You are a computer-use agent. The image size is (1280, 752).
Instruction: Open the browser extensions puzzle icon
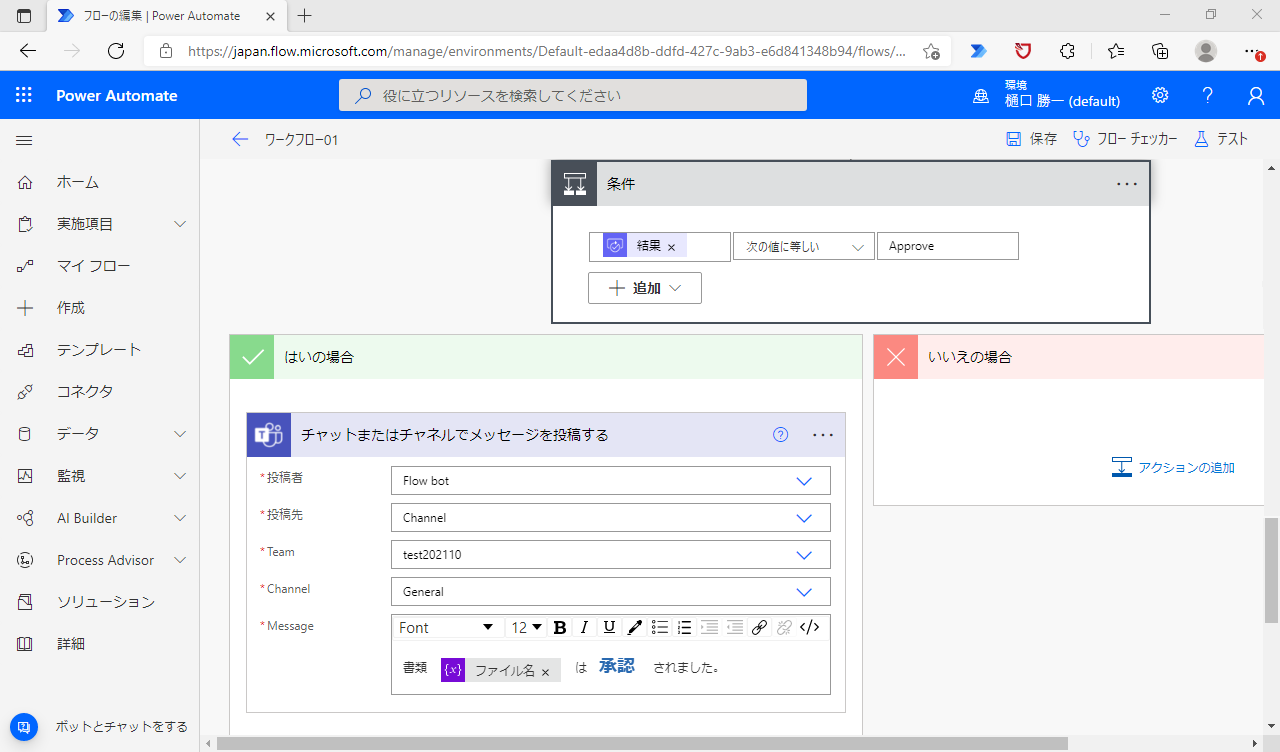[x=1067, y=51]
